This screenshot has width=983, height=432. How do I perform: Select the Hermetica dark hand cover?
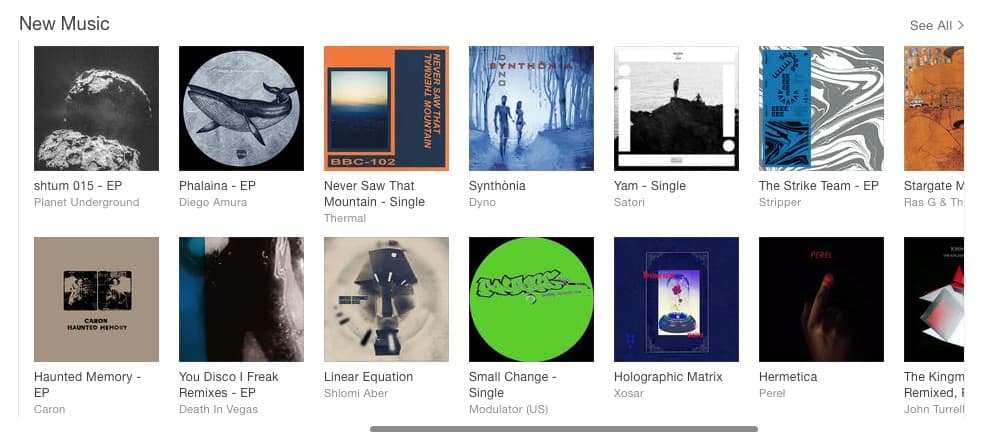tap(821, 299)
